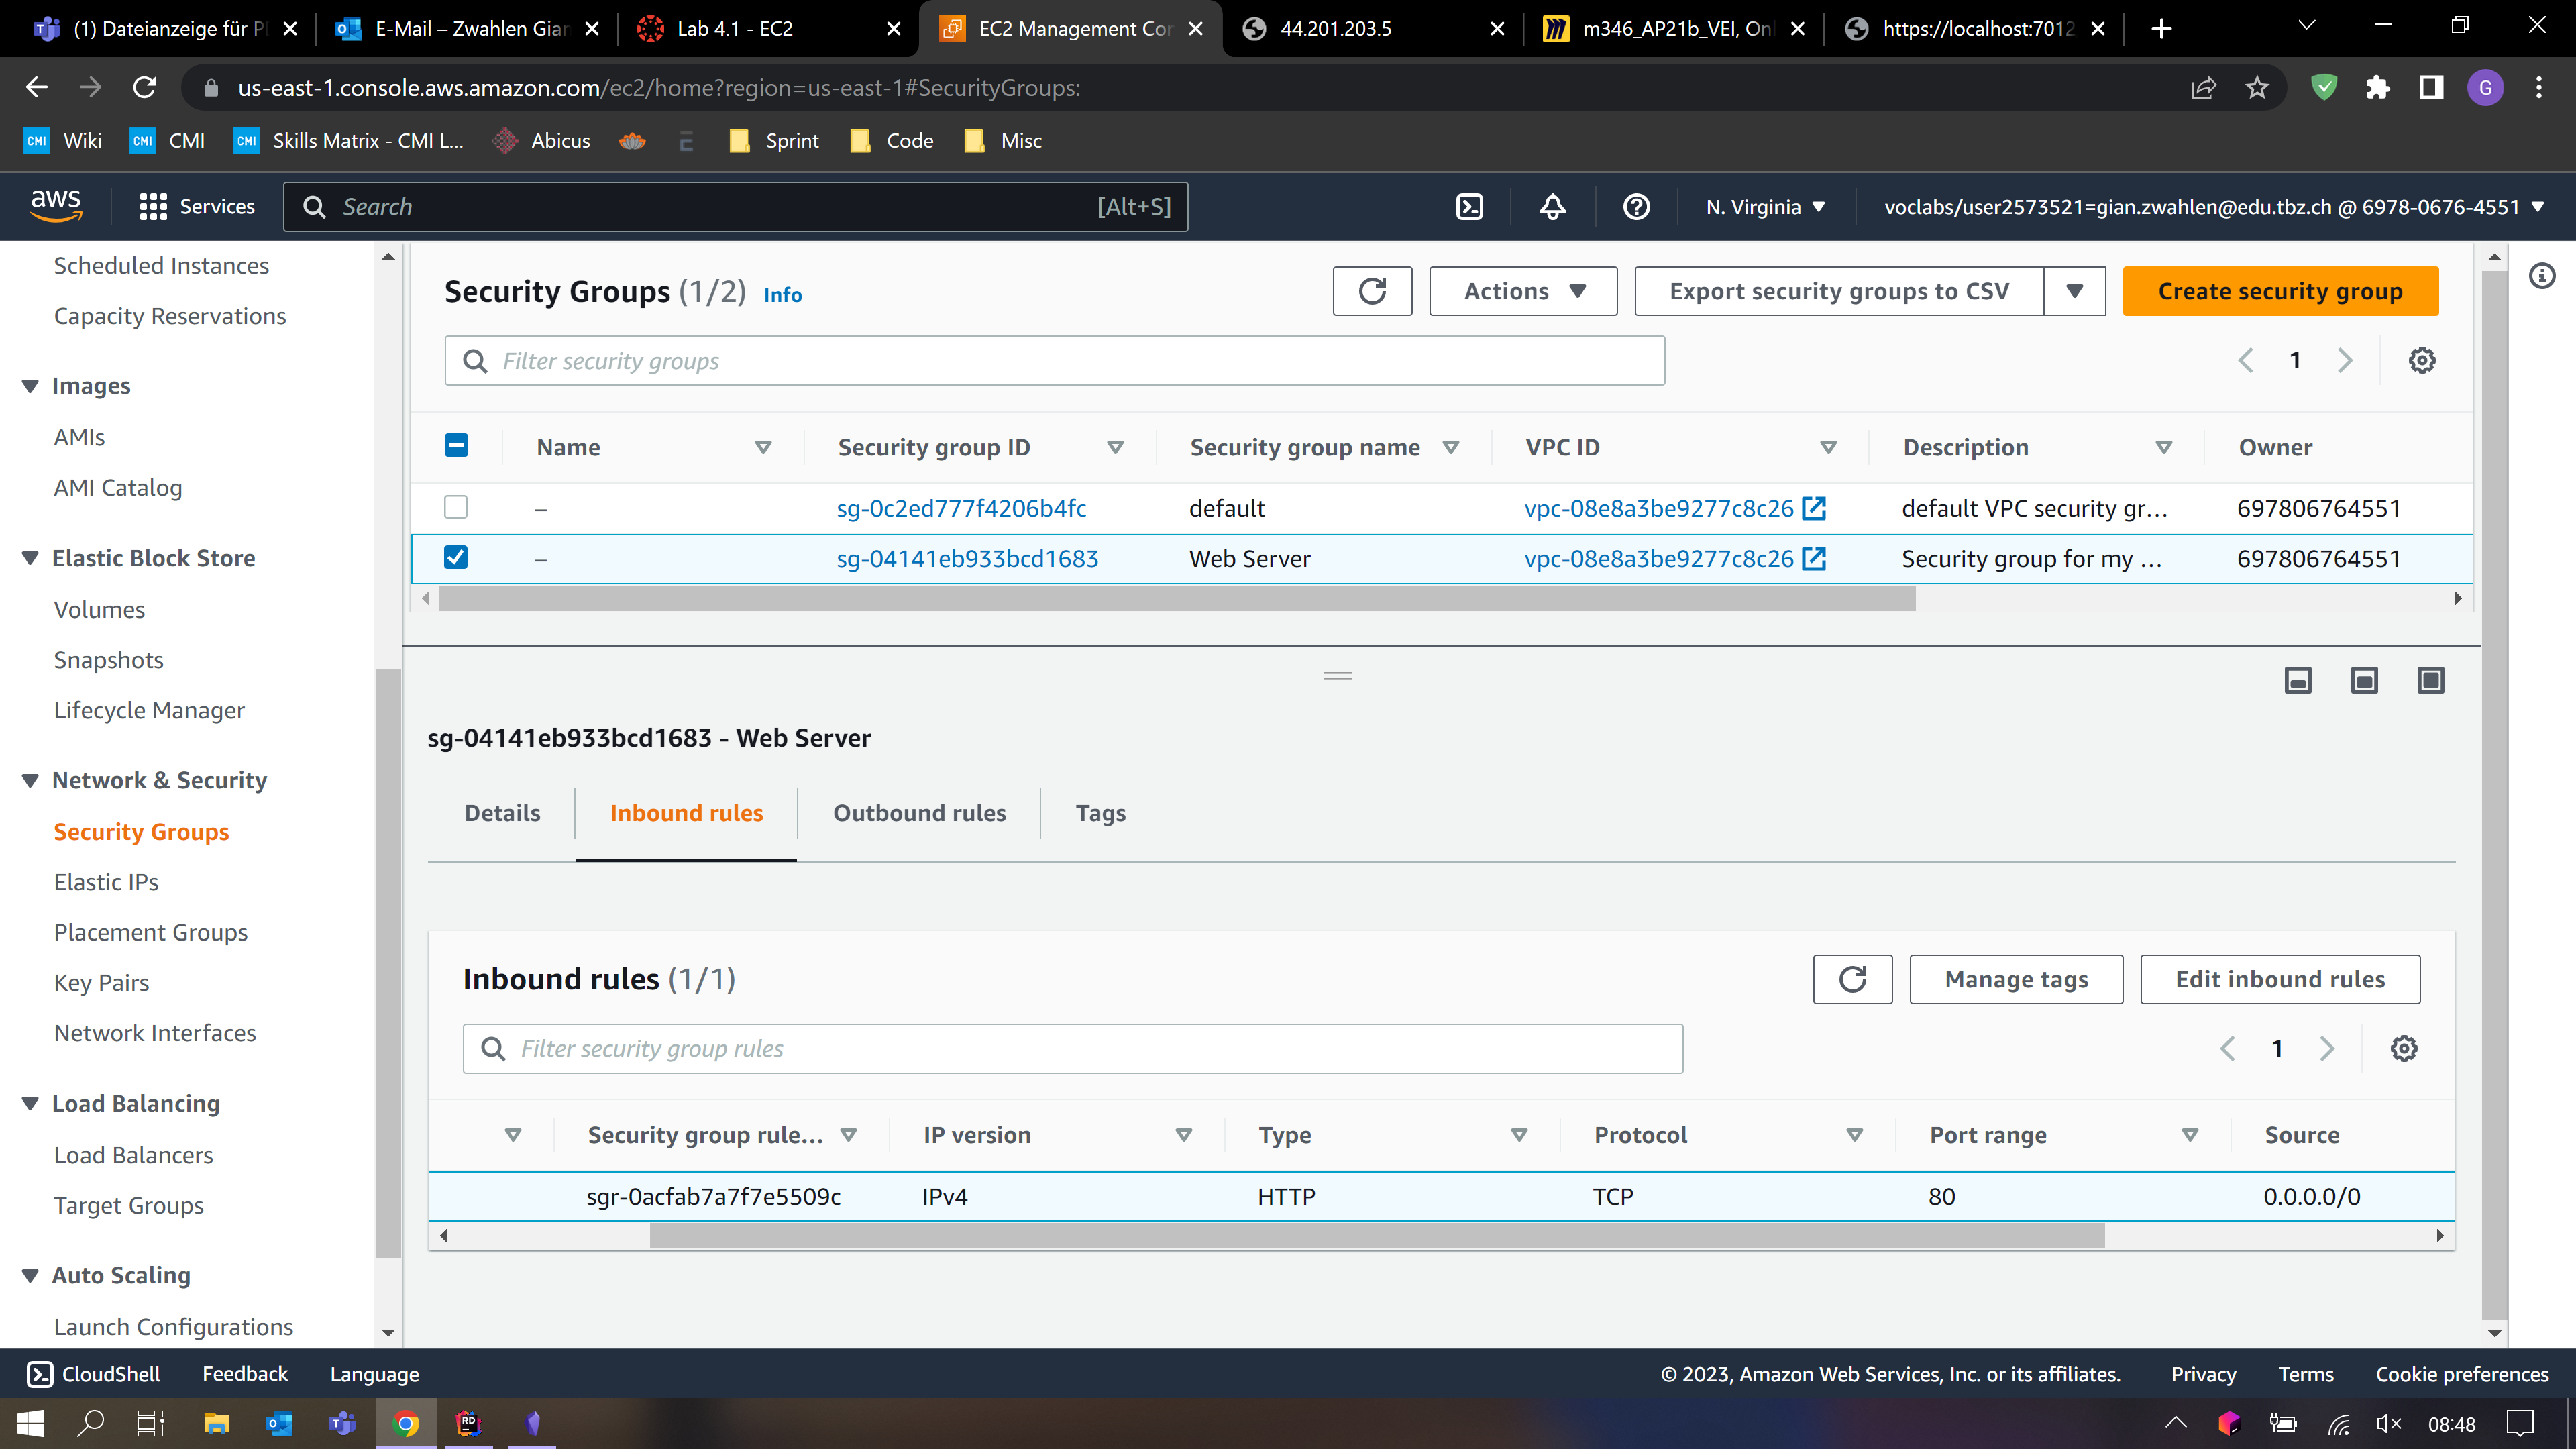Image resolution: width=2576 pixels, height=1449 pixels.
Task: Refresh the Security Groups list
Action: click(x=1372, y=291)
